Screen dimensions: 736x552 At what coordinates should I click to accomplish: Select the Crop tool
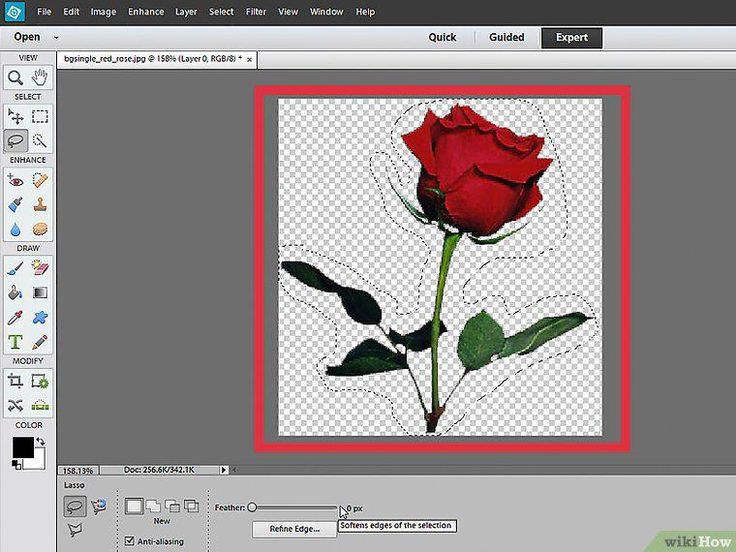16,380
